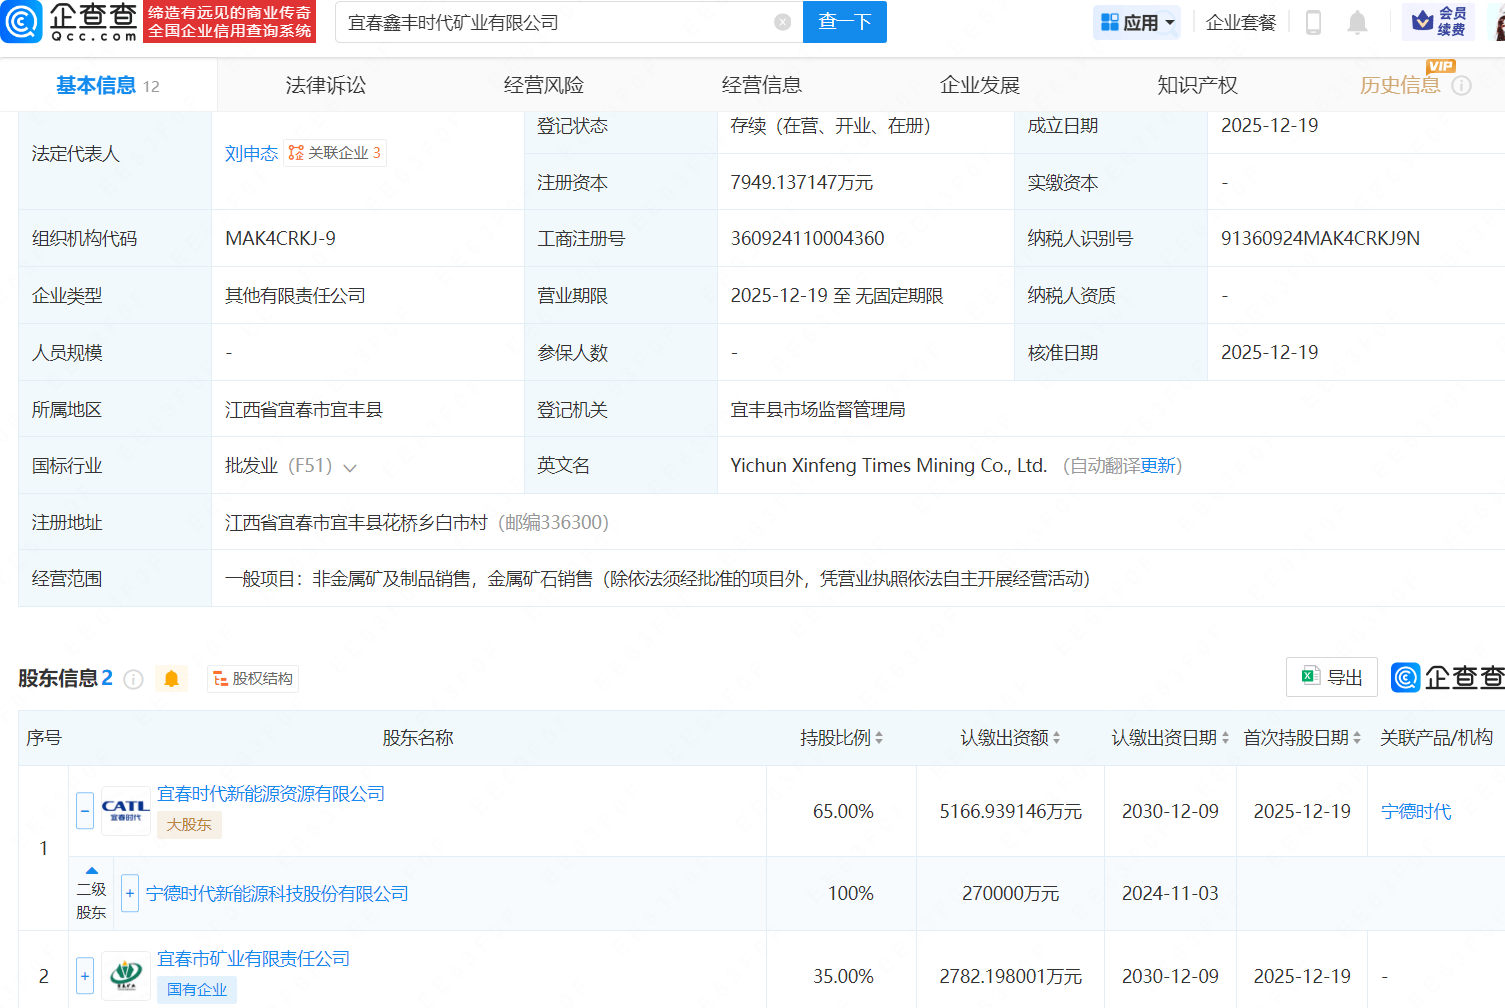Switch to the 法律诉讼 tab

click(x=325, y=85)
